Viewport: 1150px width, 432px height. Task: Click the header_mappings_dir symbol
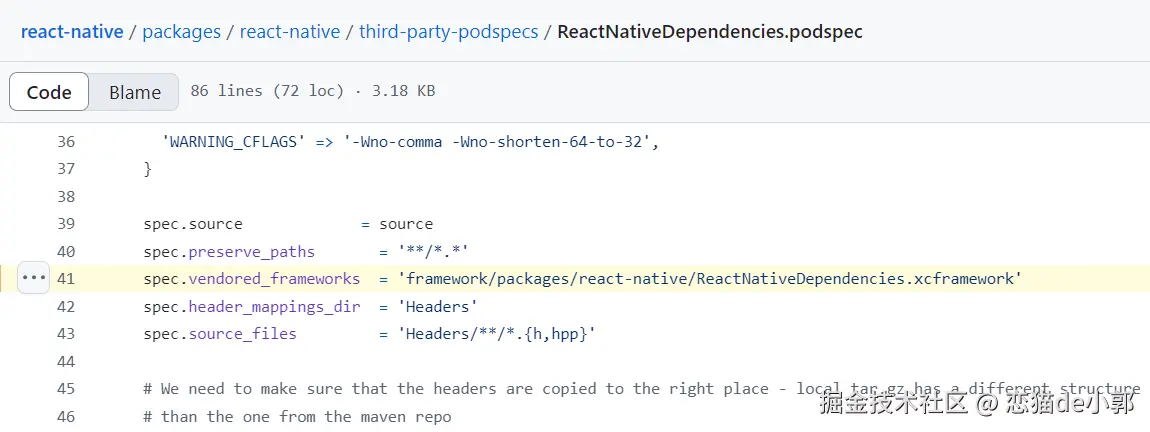click(274, 307)
